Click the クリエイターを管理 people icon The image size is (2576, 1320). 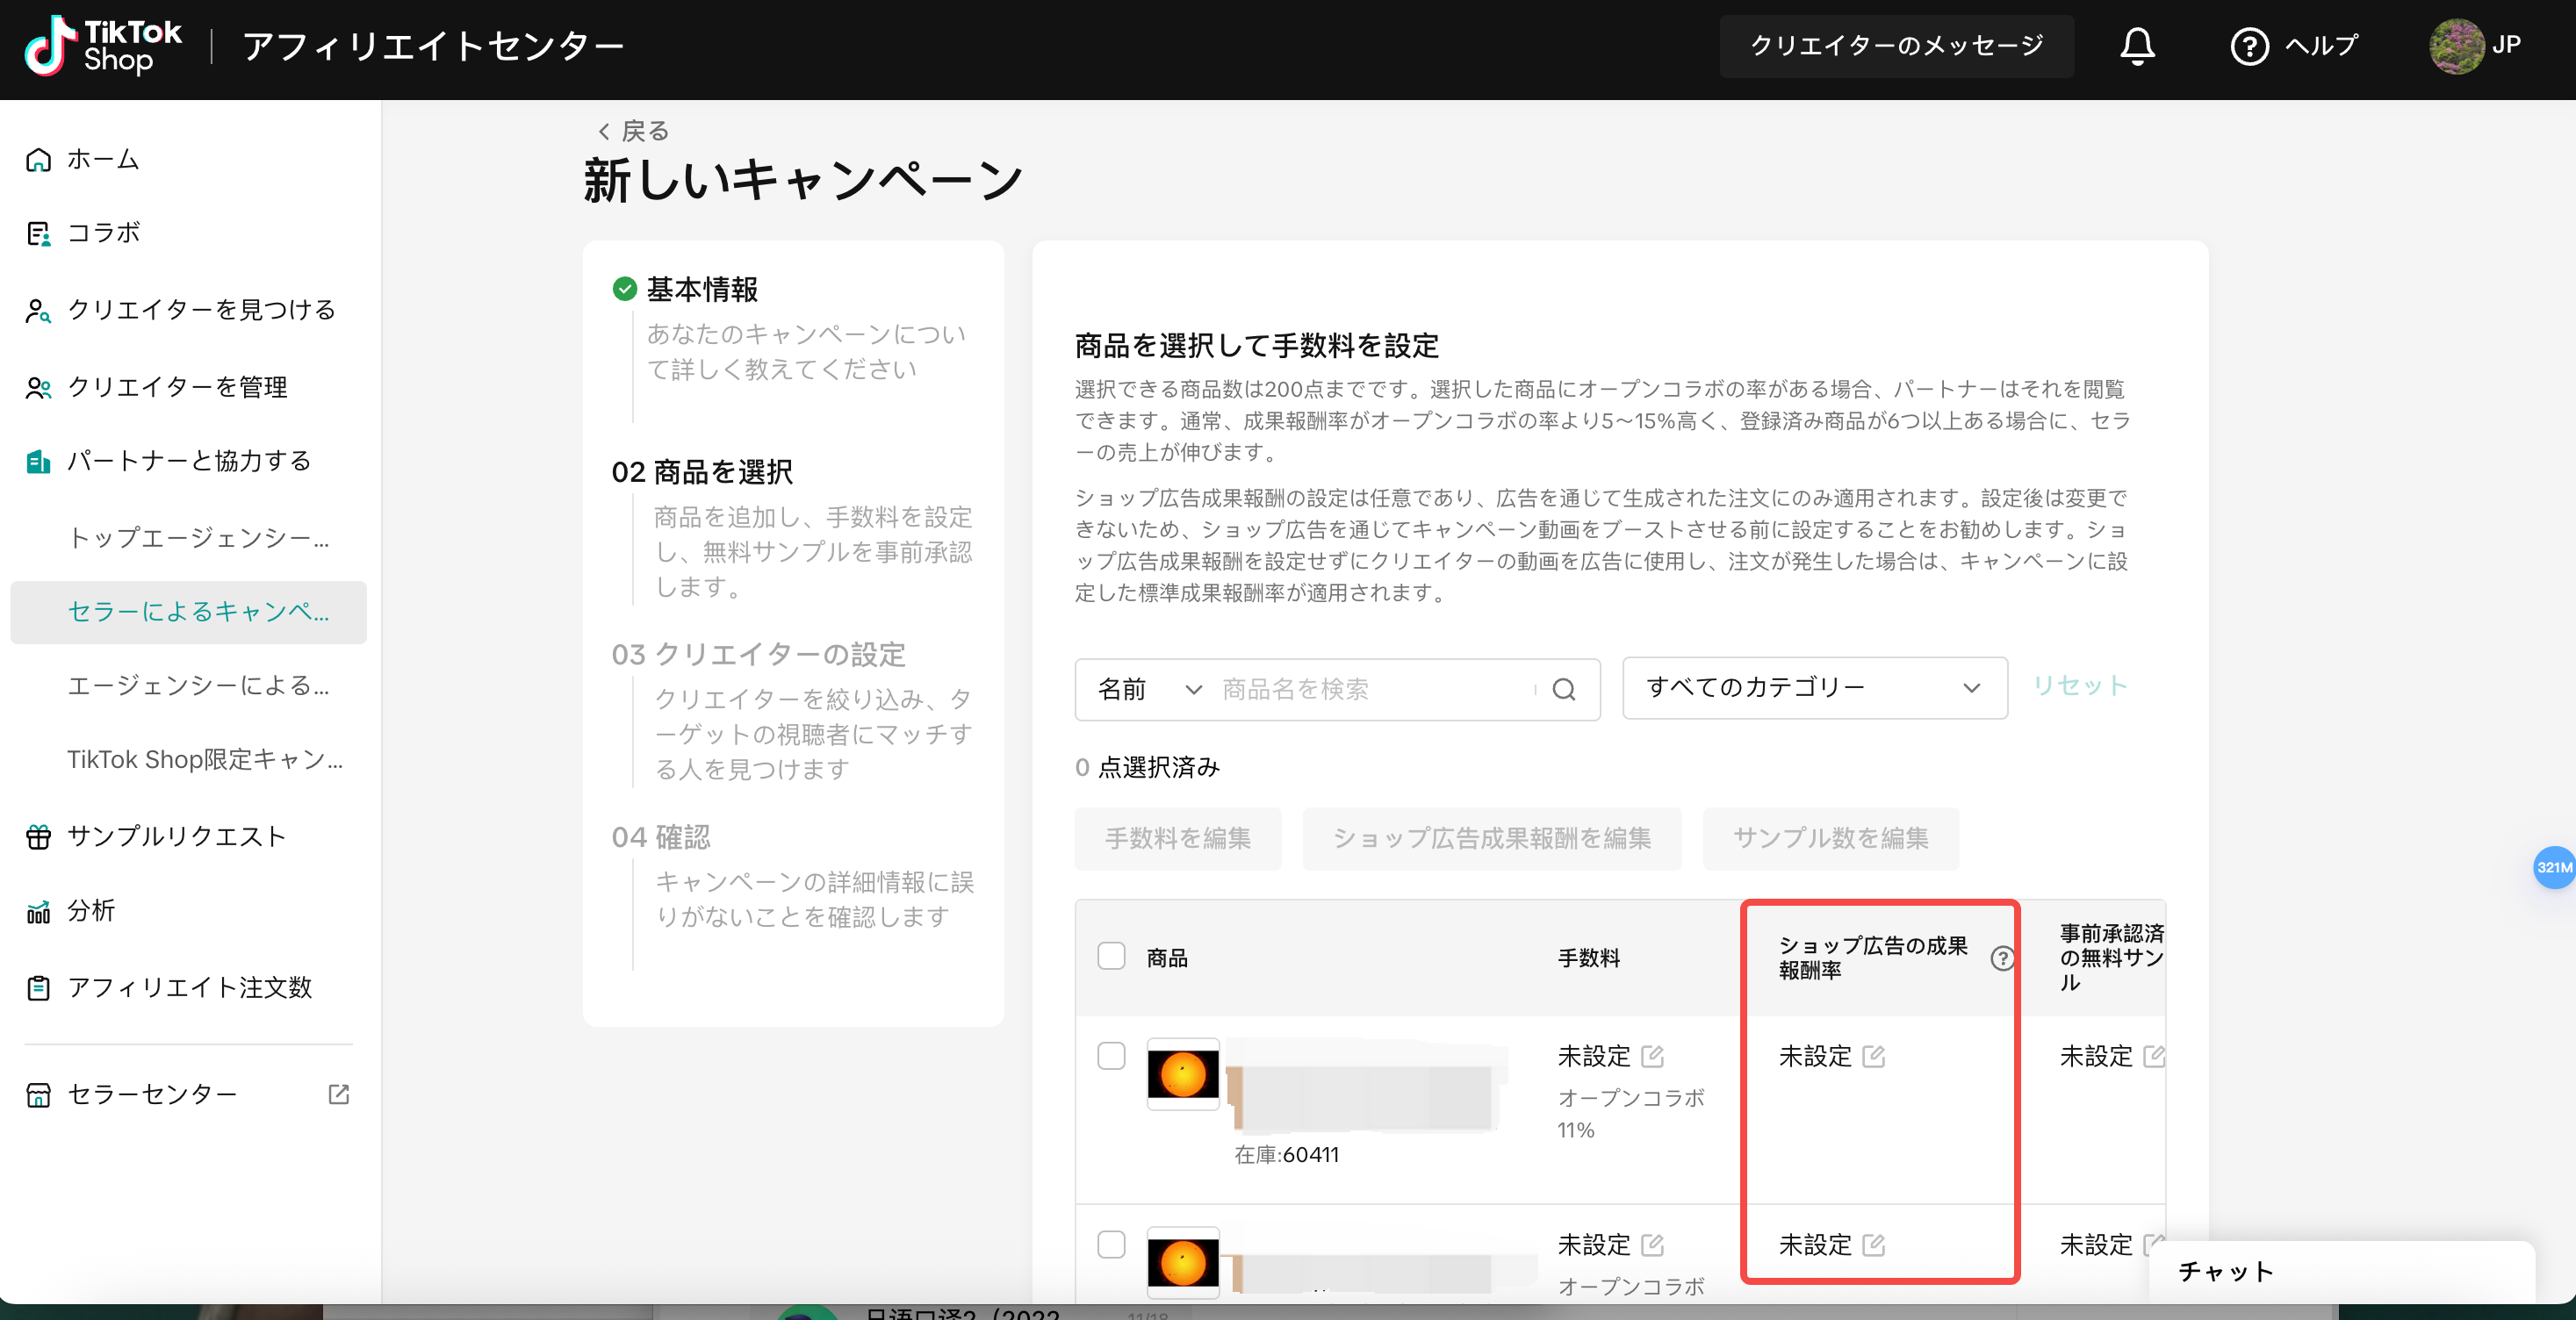(x=38, y=388)
